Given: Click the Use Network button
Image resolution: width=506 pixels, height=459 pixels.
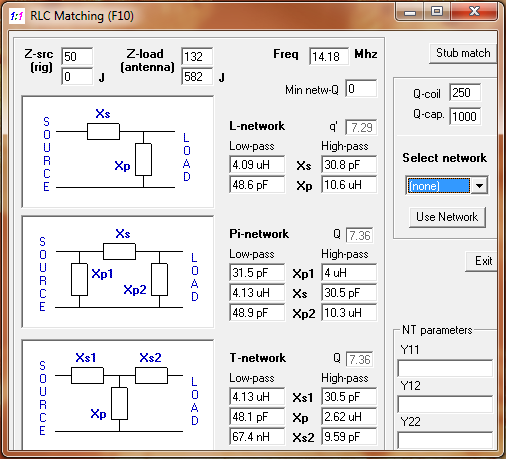Looking at the screenshot, I should 447,217.
